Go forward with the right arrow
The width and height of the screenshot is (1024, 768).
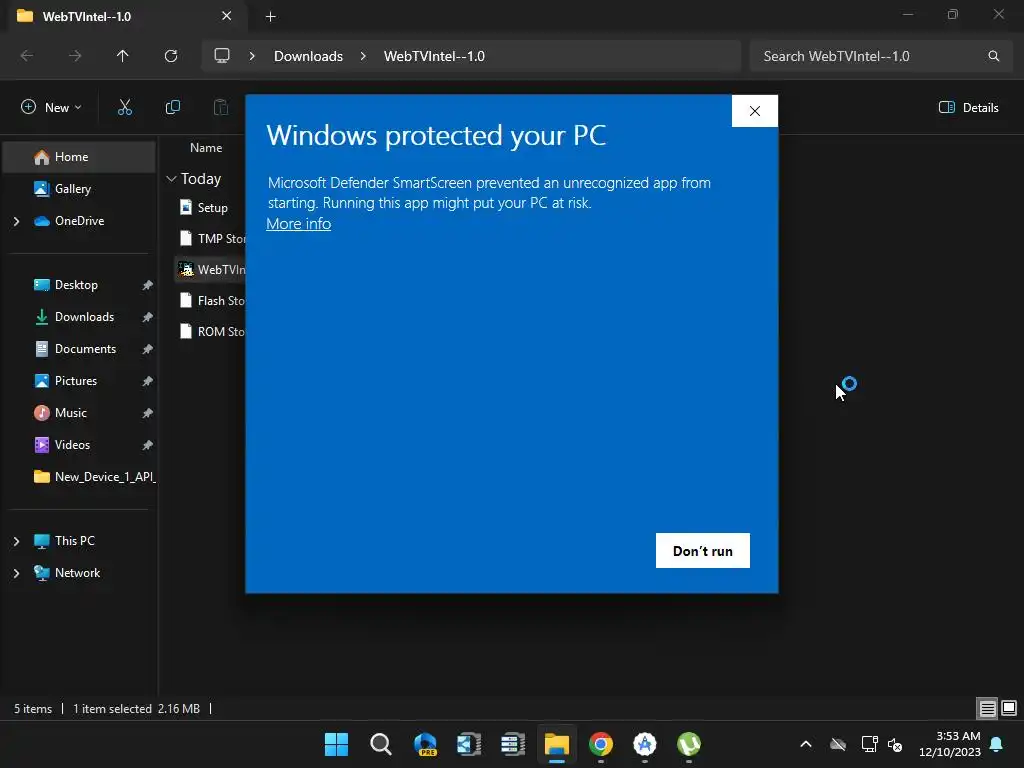coord(75,56)
